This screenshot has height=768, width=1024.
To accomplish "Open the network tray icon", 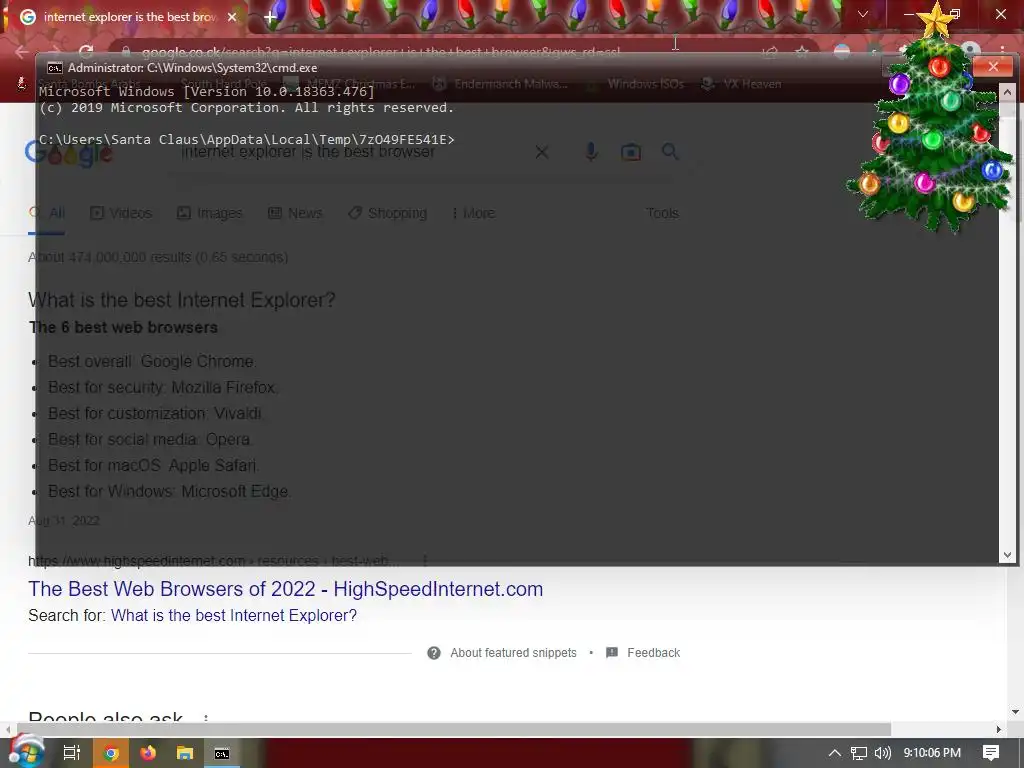I will 859,753.
